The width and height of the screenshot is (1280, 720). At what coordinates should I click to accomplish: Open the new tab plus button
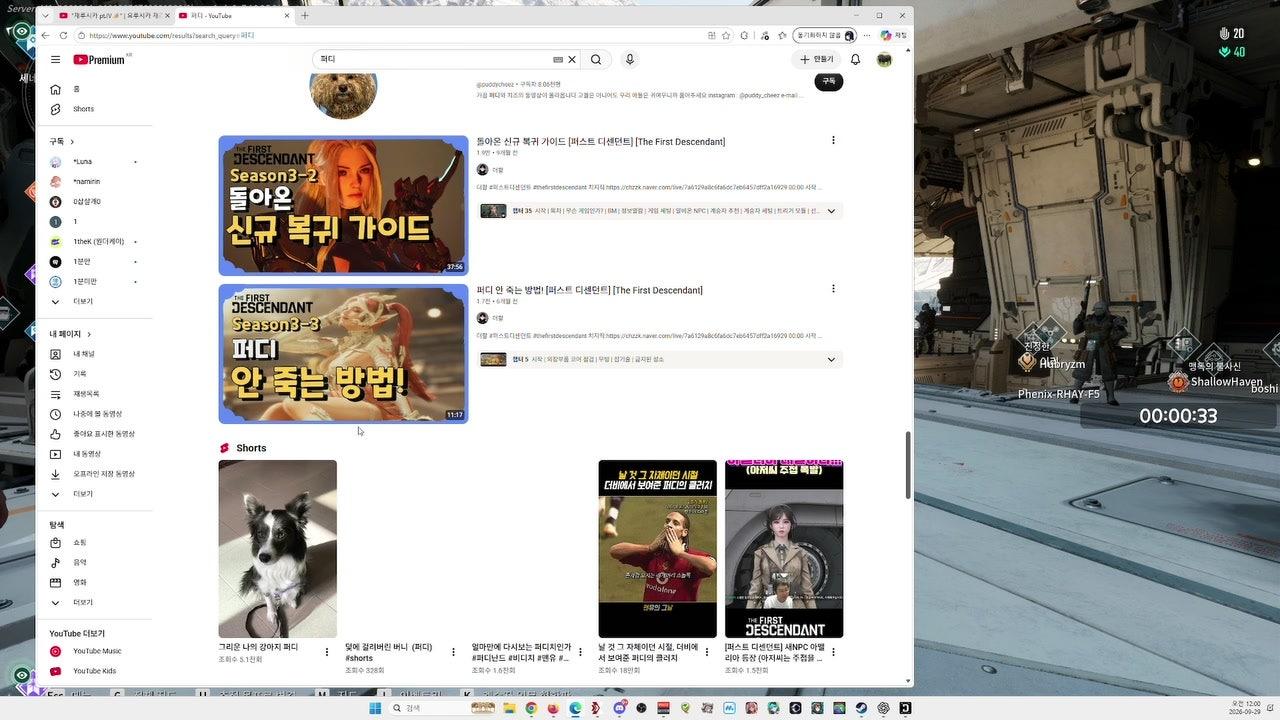pos(305,15)
